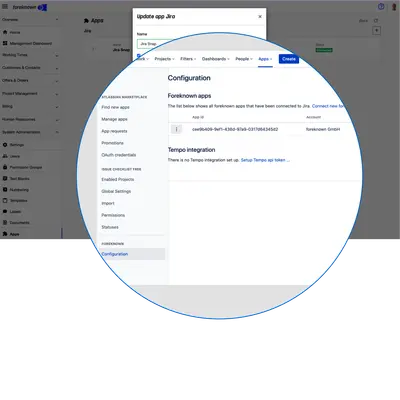The height and width of the screenshot is (400, 400).
Task: Open Permissions in the Jira sidebar
Action: (113, 215)
